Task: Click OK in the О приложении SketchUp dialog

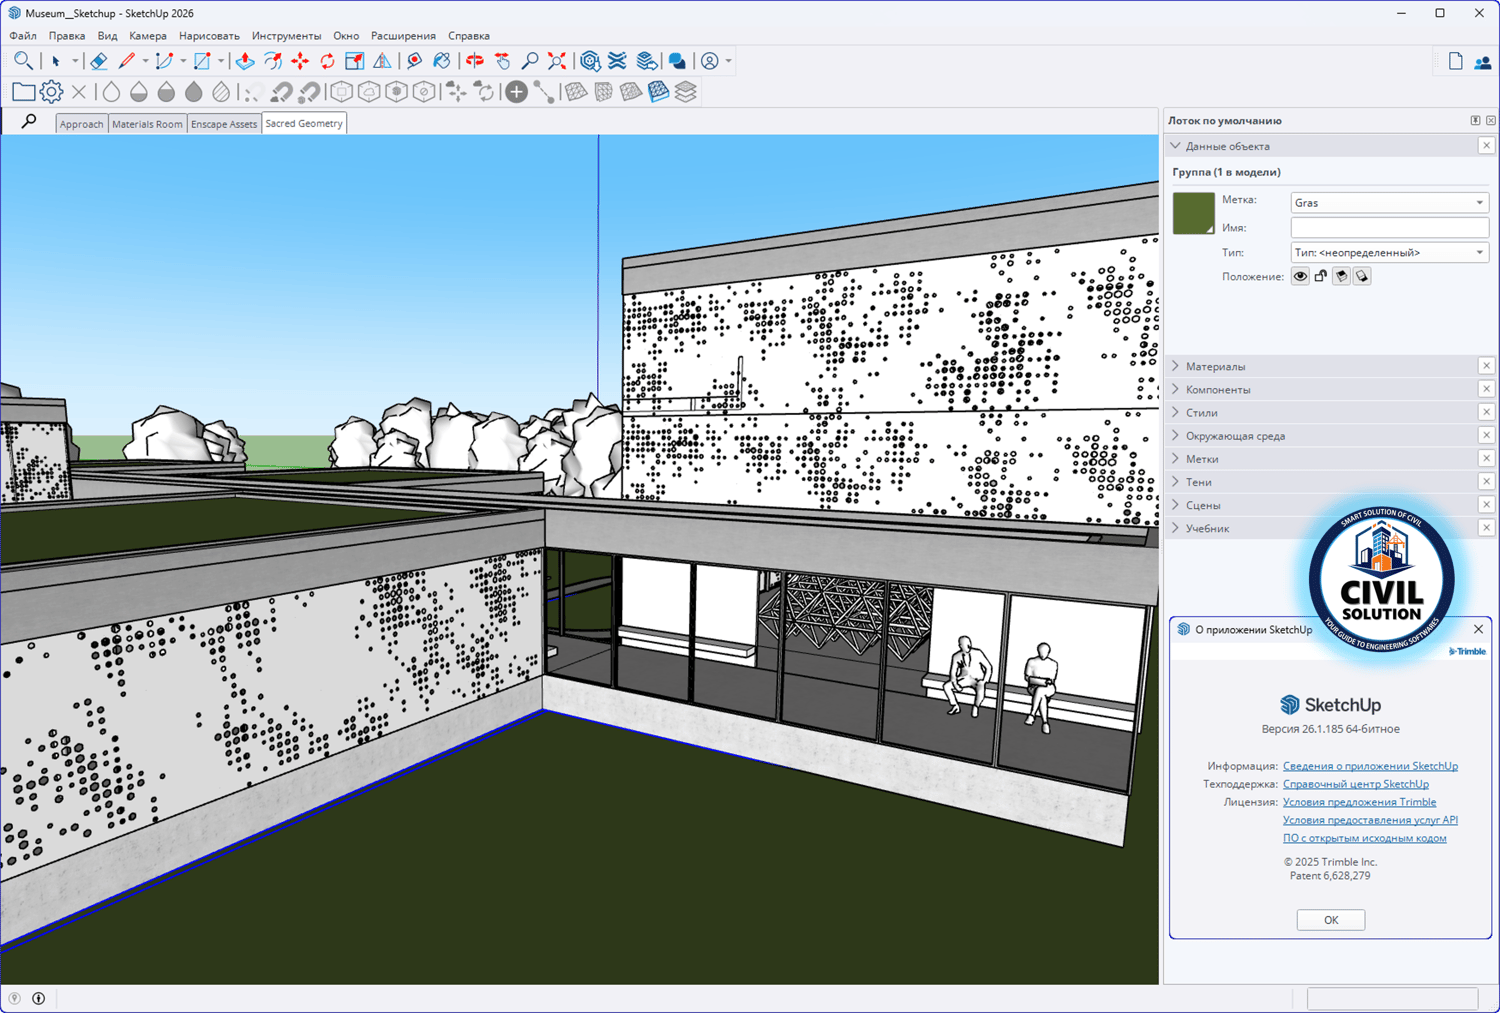Action: pyautogui.click(x=1330, y=920)
